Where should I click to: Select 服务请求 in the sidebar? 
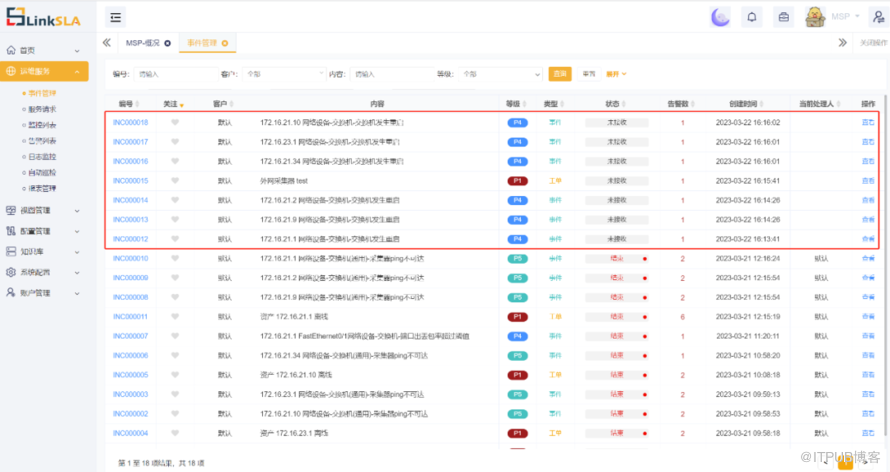pyautogui.click(x=42, y=109)
